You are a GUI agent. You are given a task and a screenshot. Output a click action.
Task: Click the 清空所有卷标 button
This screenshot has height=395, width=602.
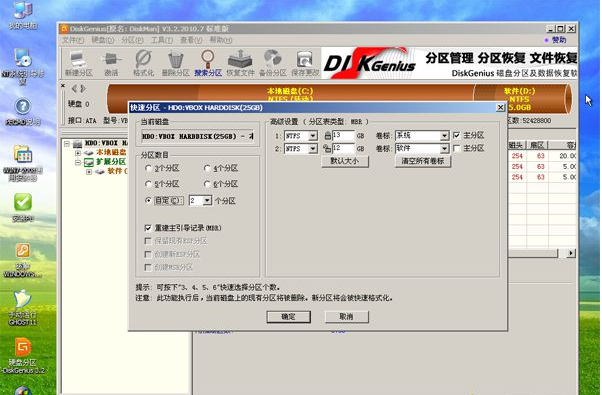(x=423, y=161)
